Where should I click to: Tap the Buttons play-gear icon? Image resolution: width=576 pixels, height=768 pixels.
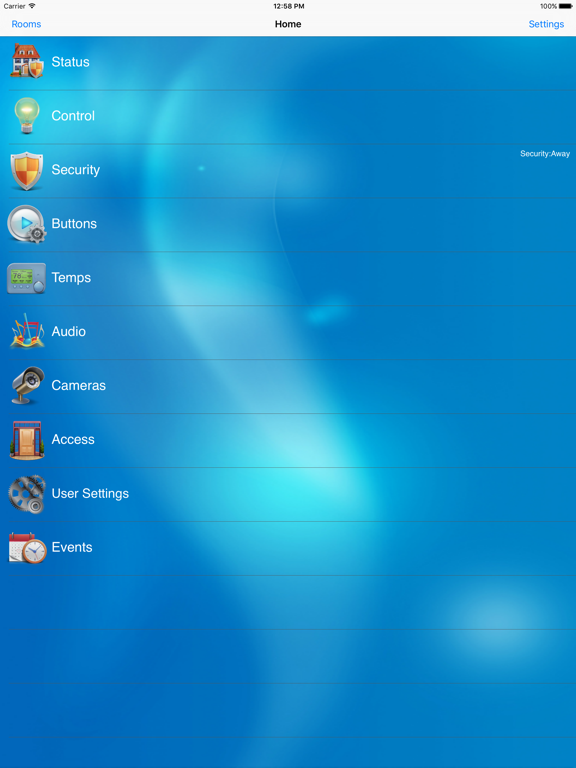click(27, 224)
